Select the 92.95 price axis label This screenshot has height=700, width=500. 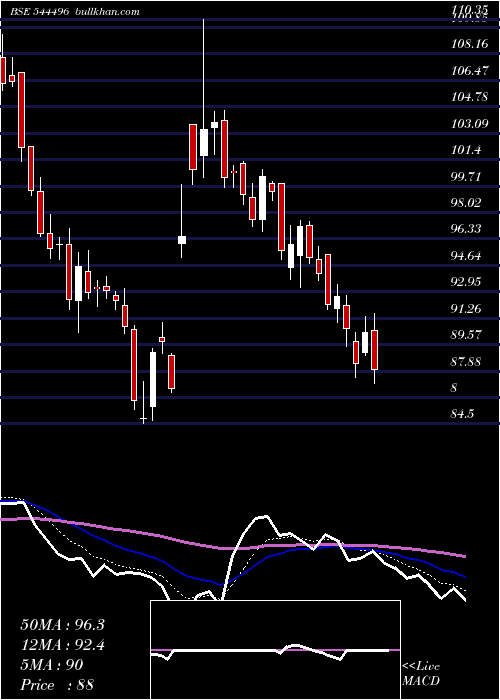pyautogui.click(x=466, y=282)
